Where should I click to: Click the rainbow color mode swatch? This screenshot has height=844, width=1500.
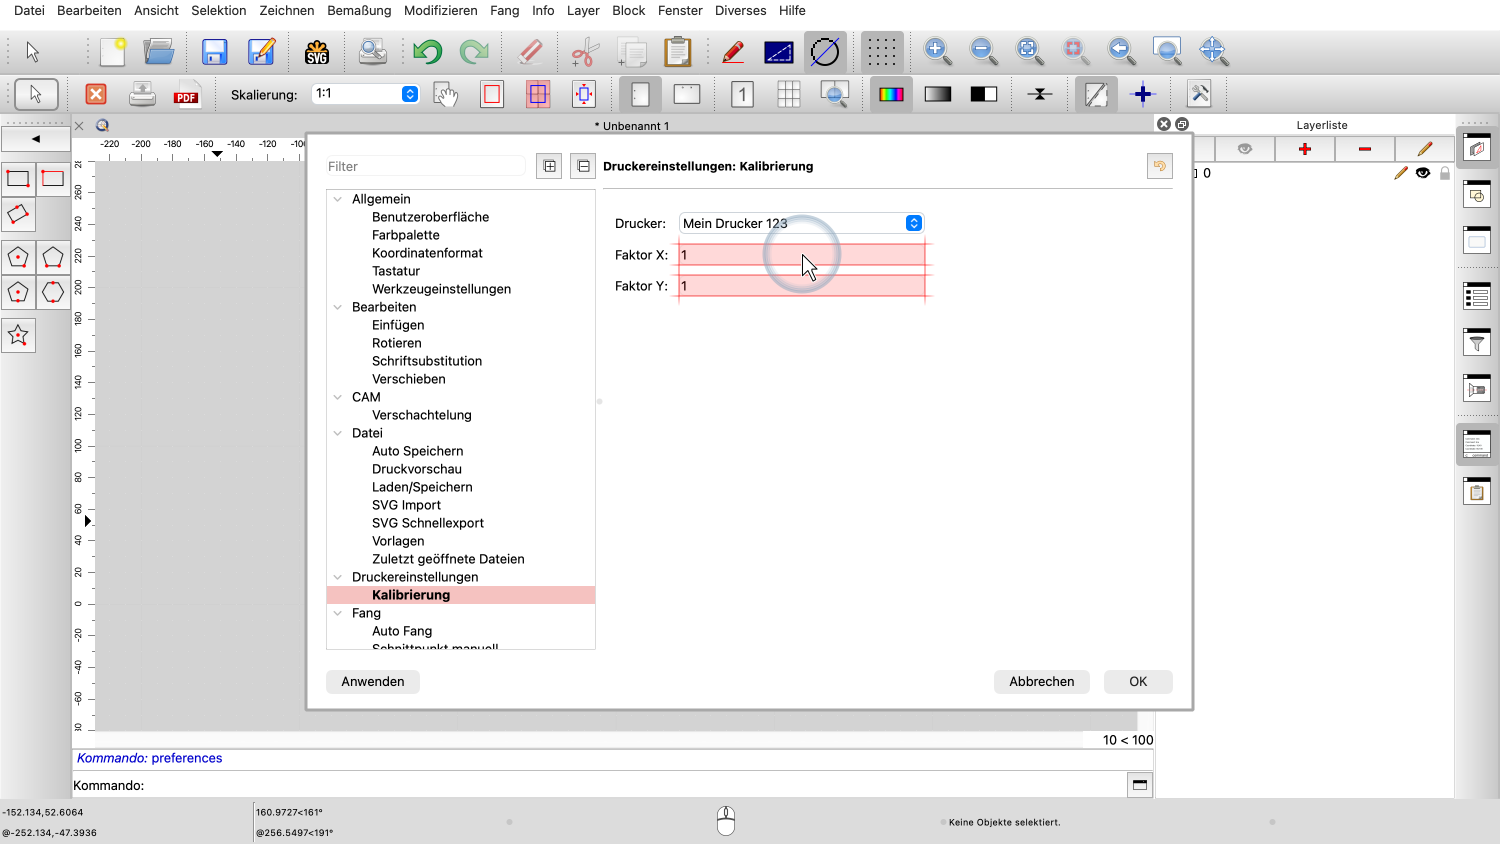890,94
